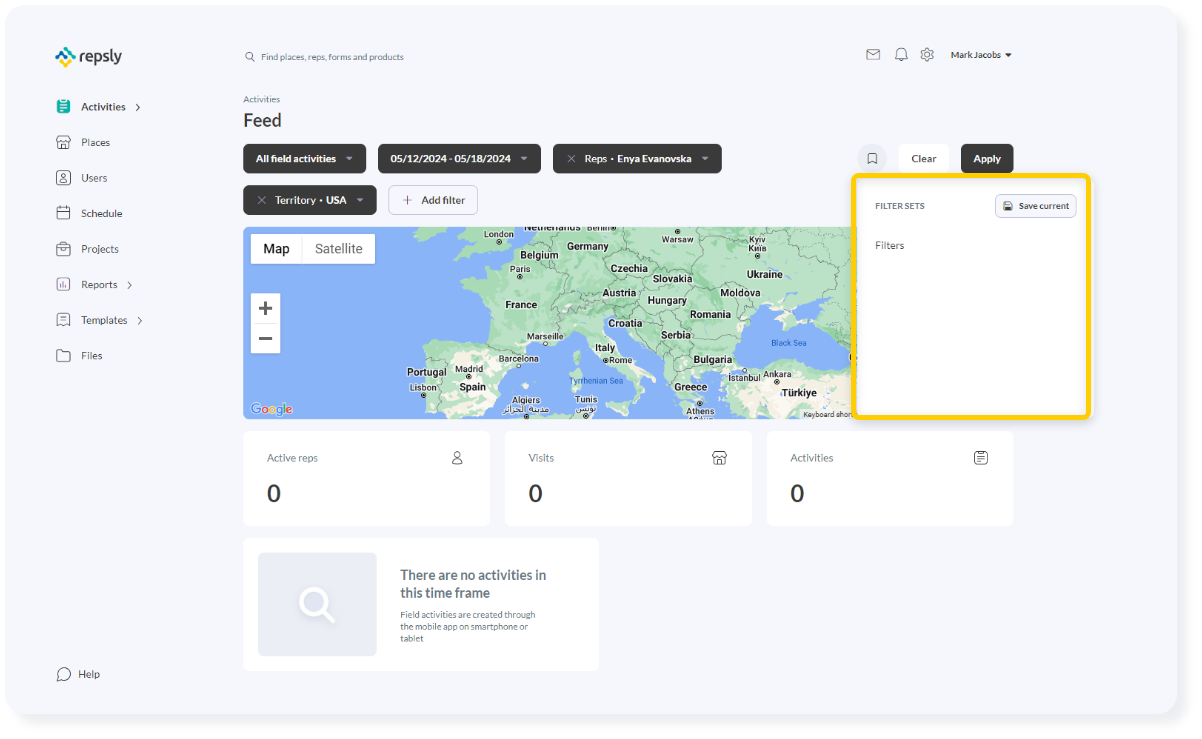Click the Active reps card
Viewport: 1202px width, 739px height.
coord(366,479)
